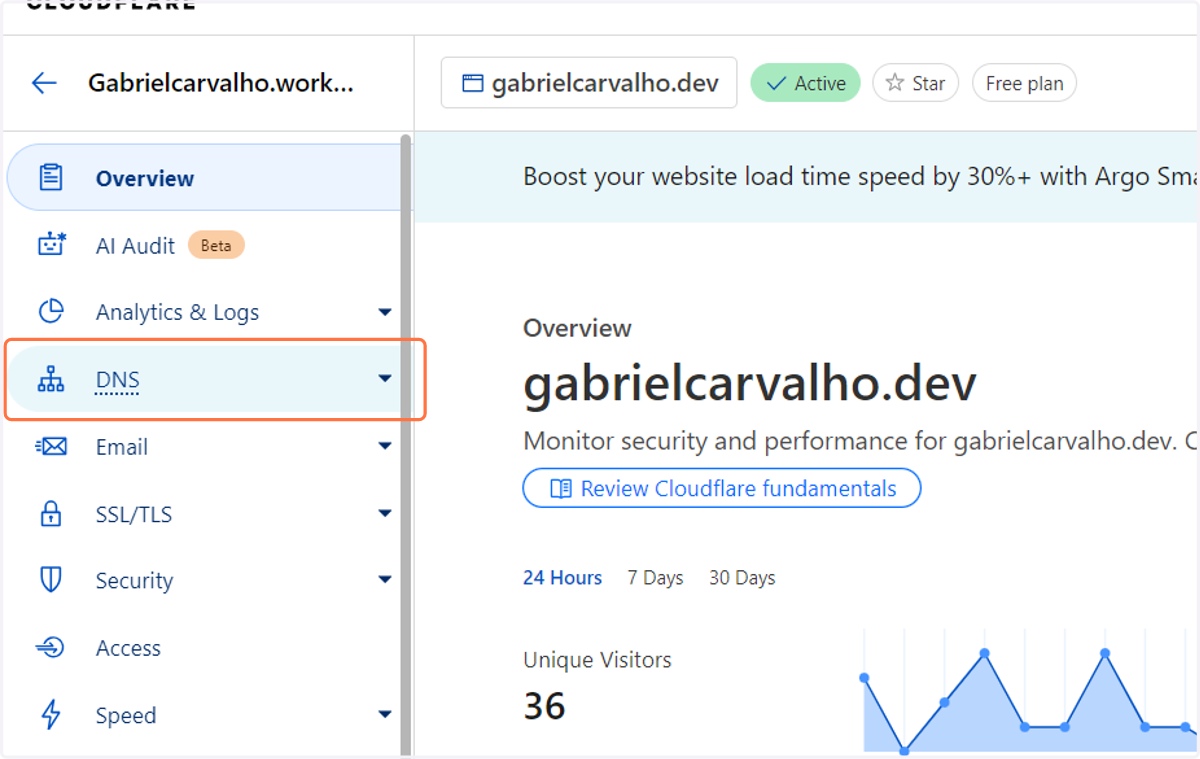1200x759 pixels.
Task: Switch to the 7 Days range
Action: pyautogui.click(x=655, y=578)
